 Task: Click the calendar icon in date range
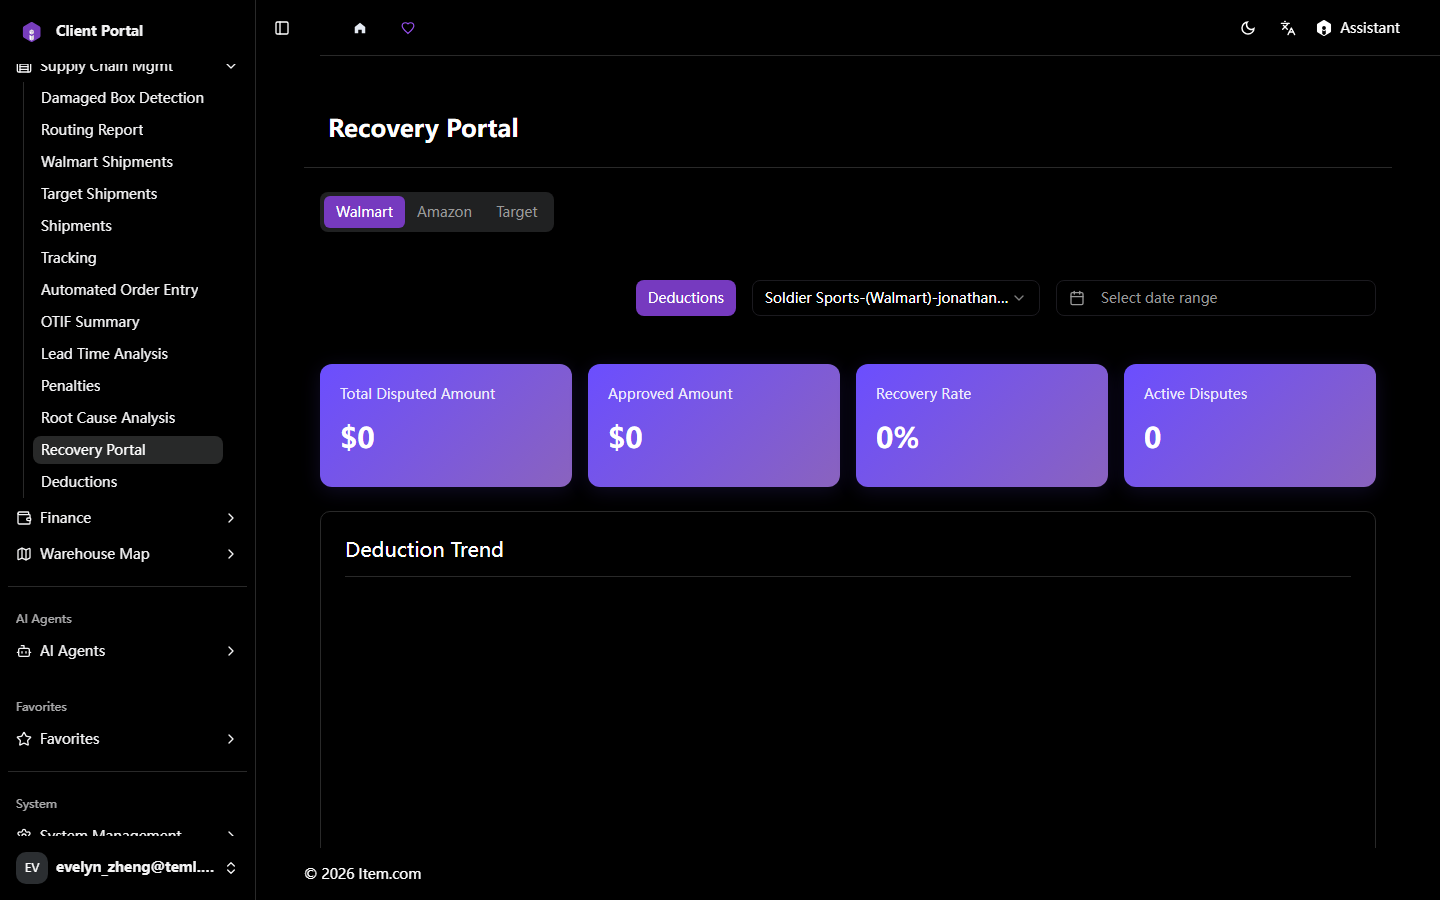[1077, 298]
